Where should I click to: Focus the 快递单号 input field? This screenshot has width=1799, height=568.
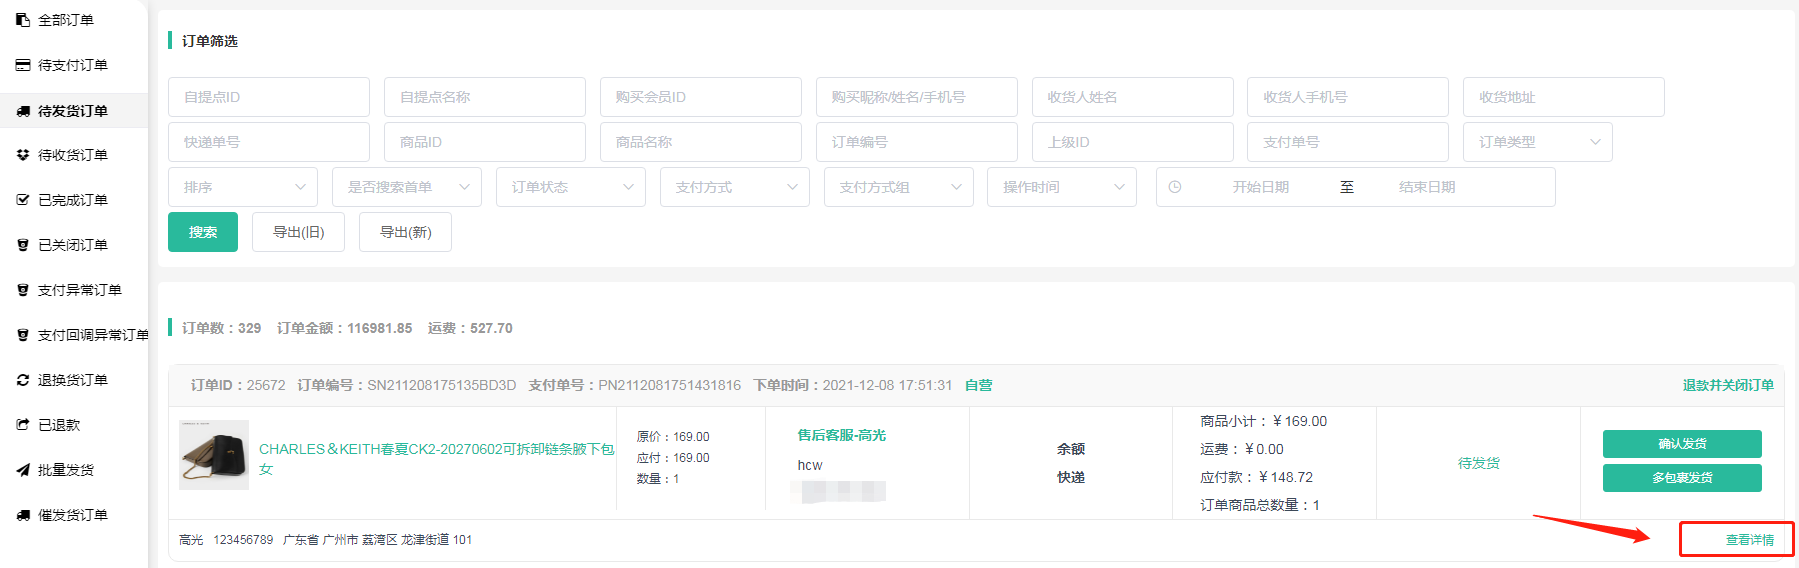click(x=269, y=142)
